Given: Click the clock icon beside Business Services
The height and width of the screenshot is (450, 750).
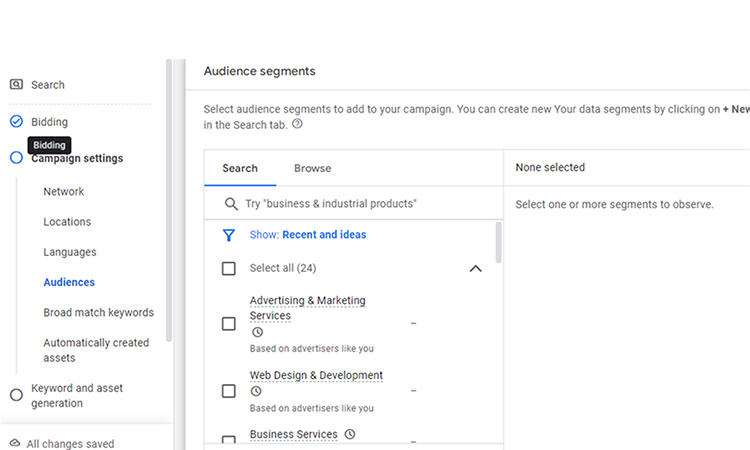Looking at the screenshot, I should (350, 434).
